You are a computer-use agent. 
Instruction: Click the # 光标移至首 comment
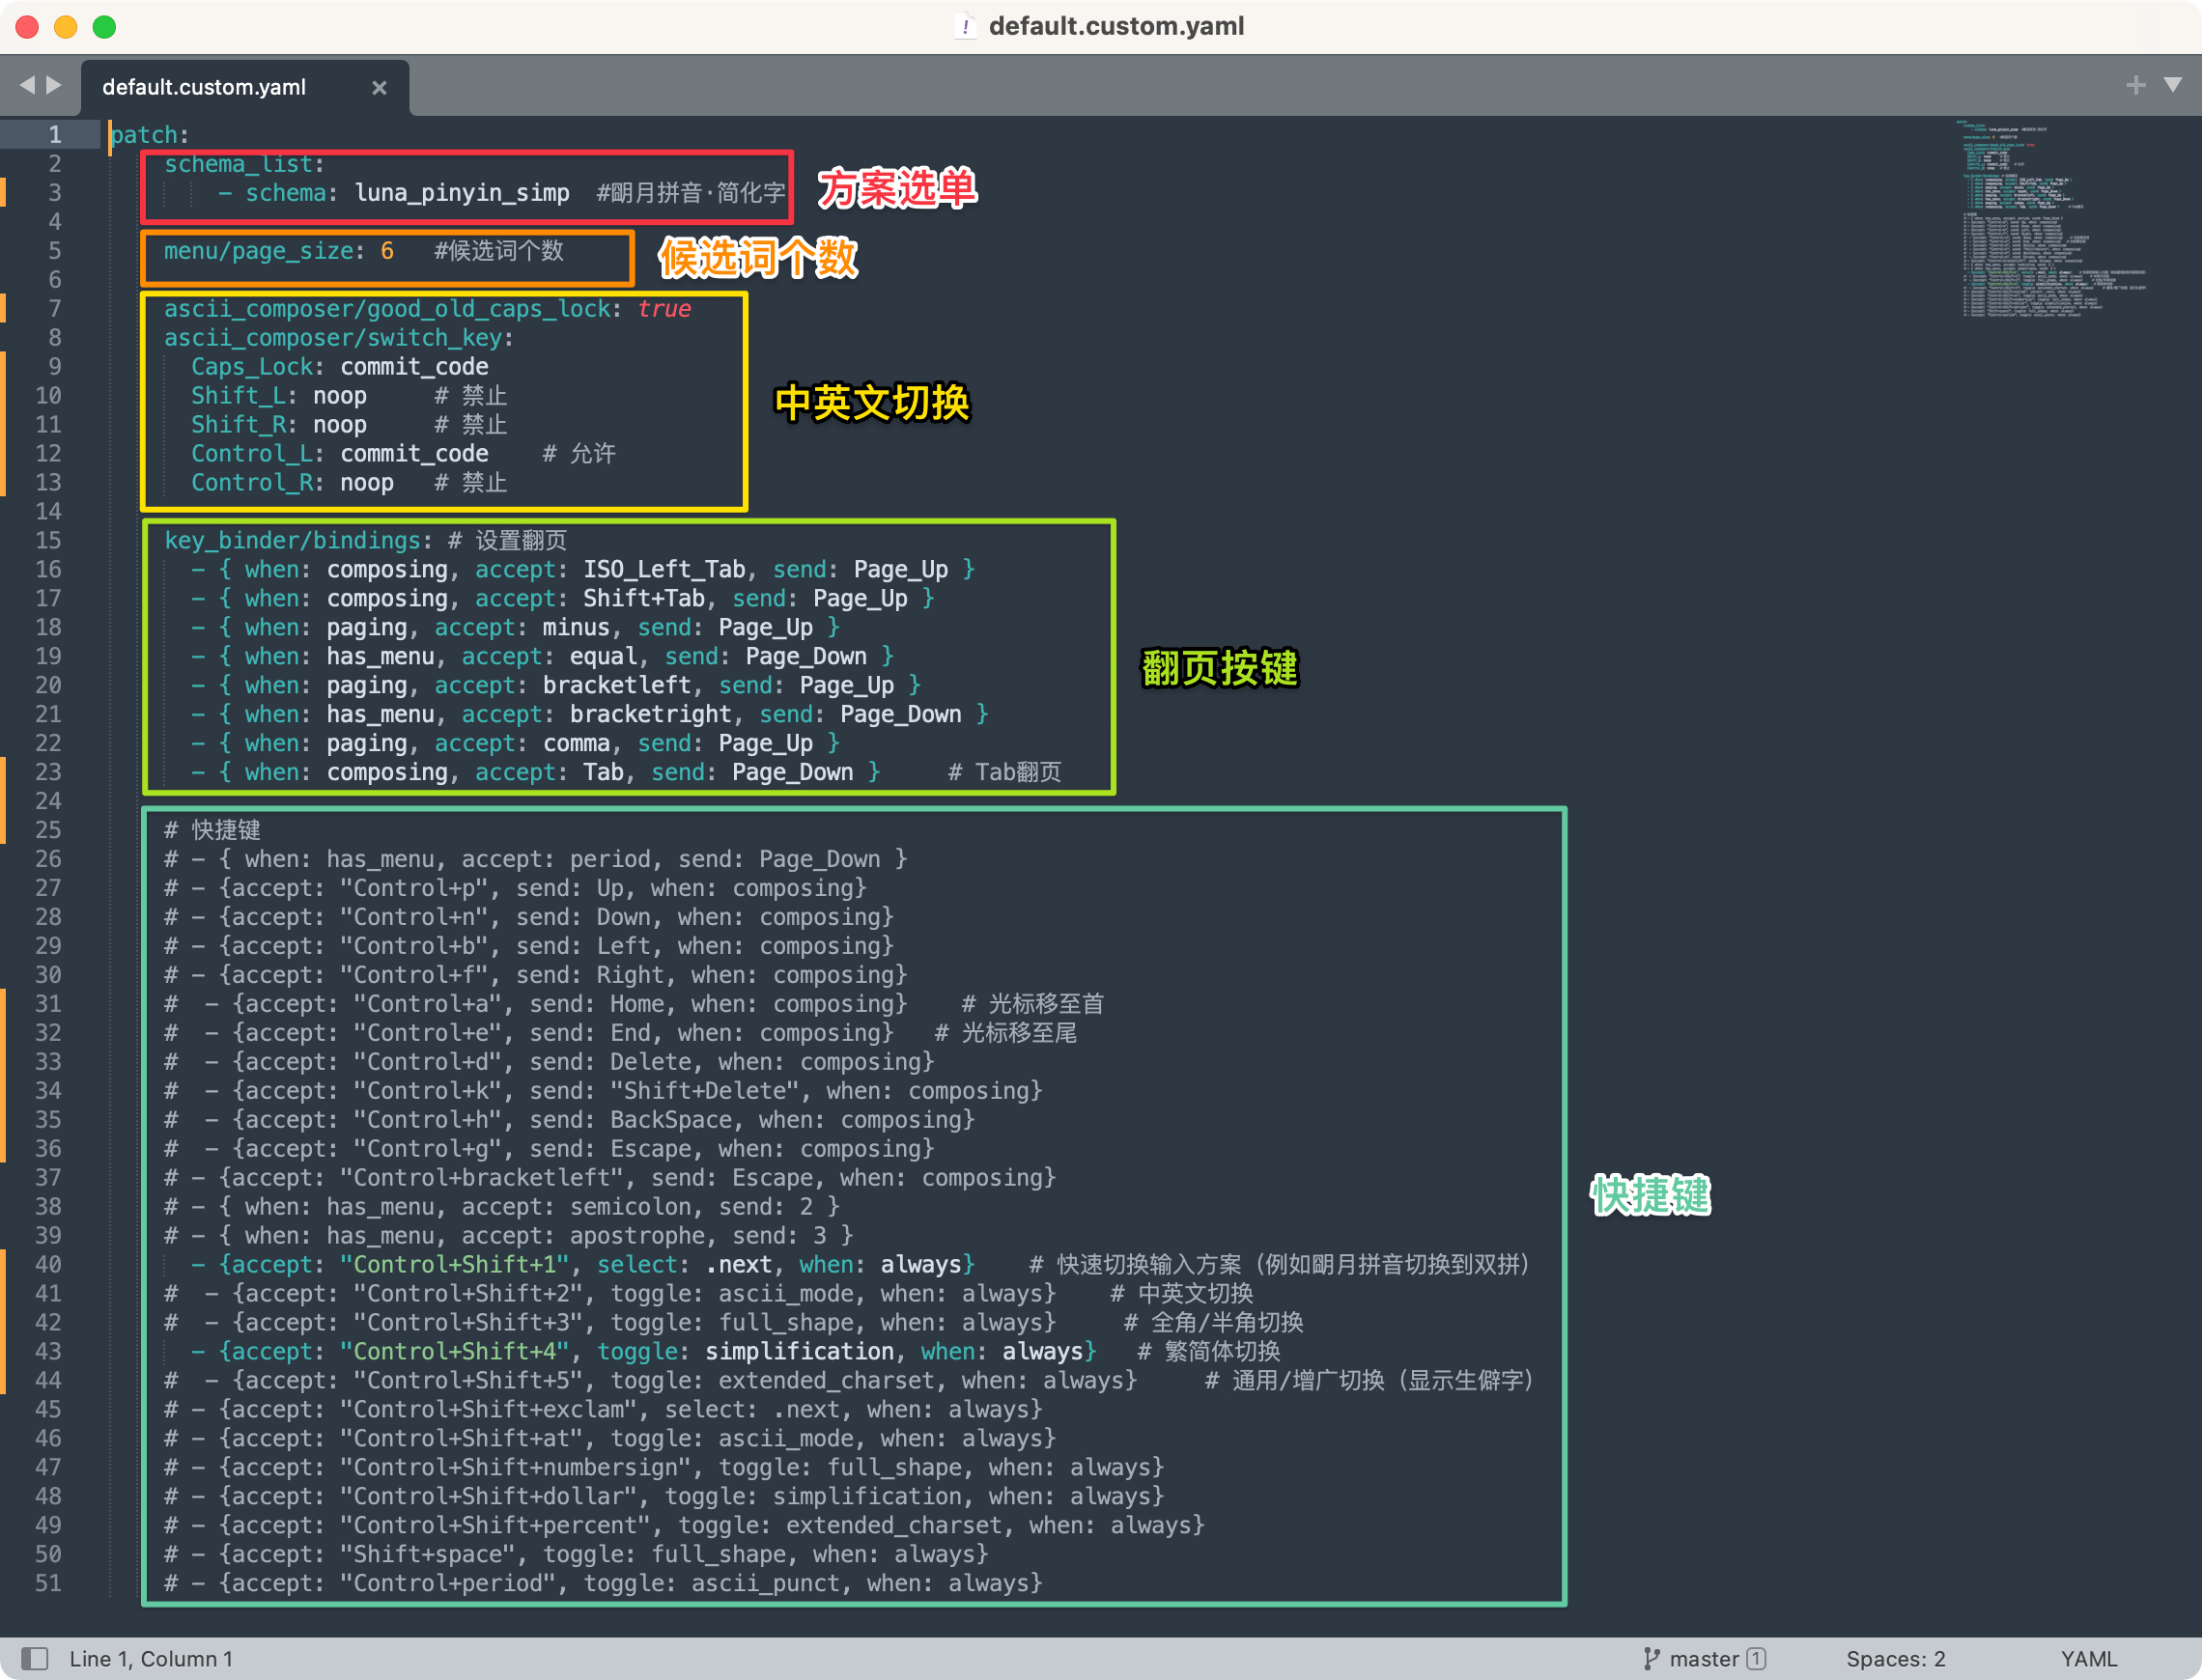click(x=1033, y=1005)
